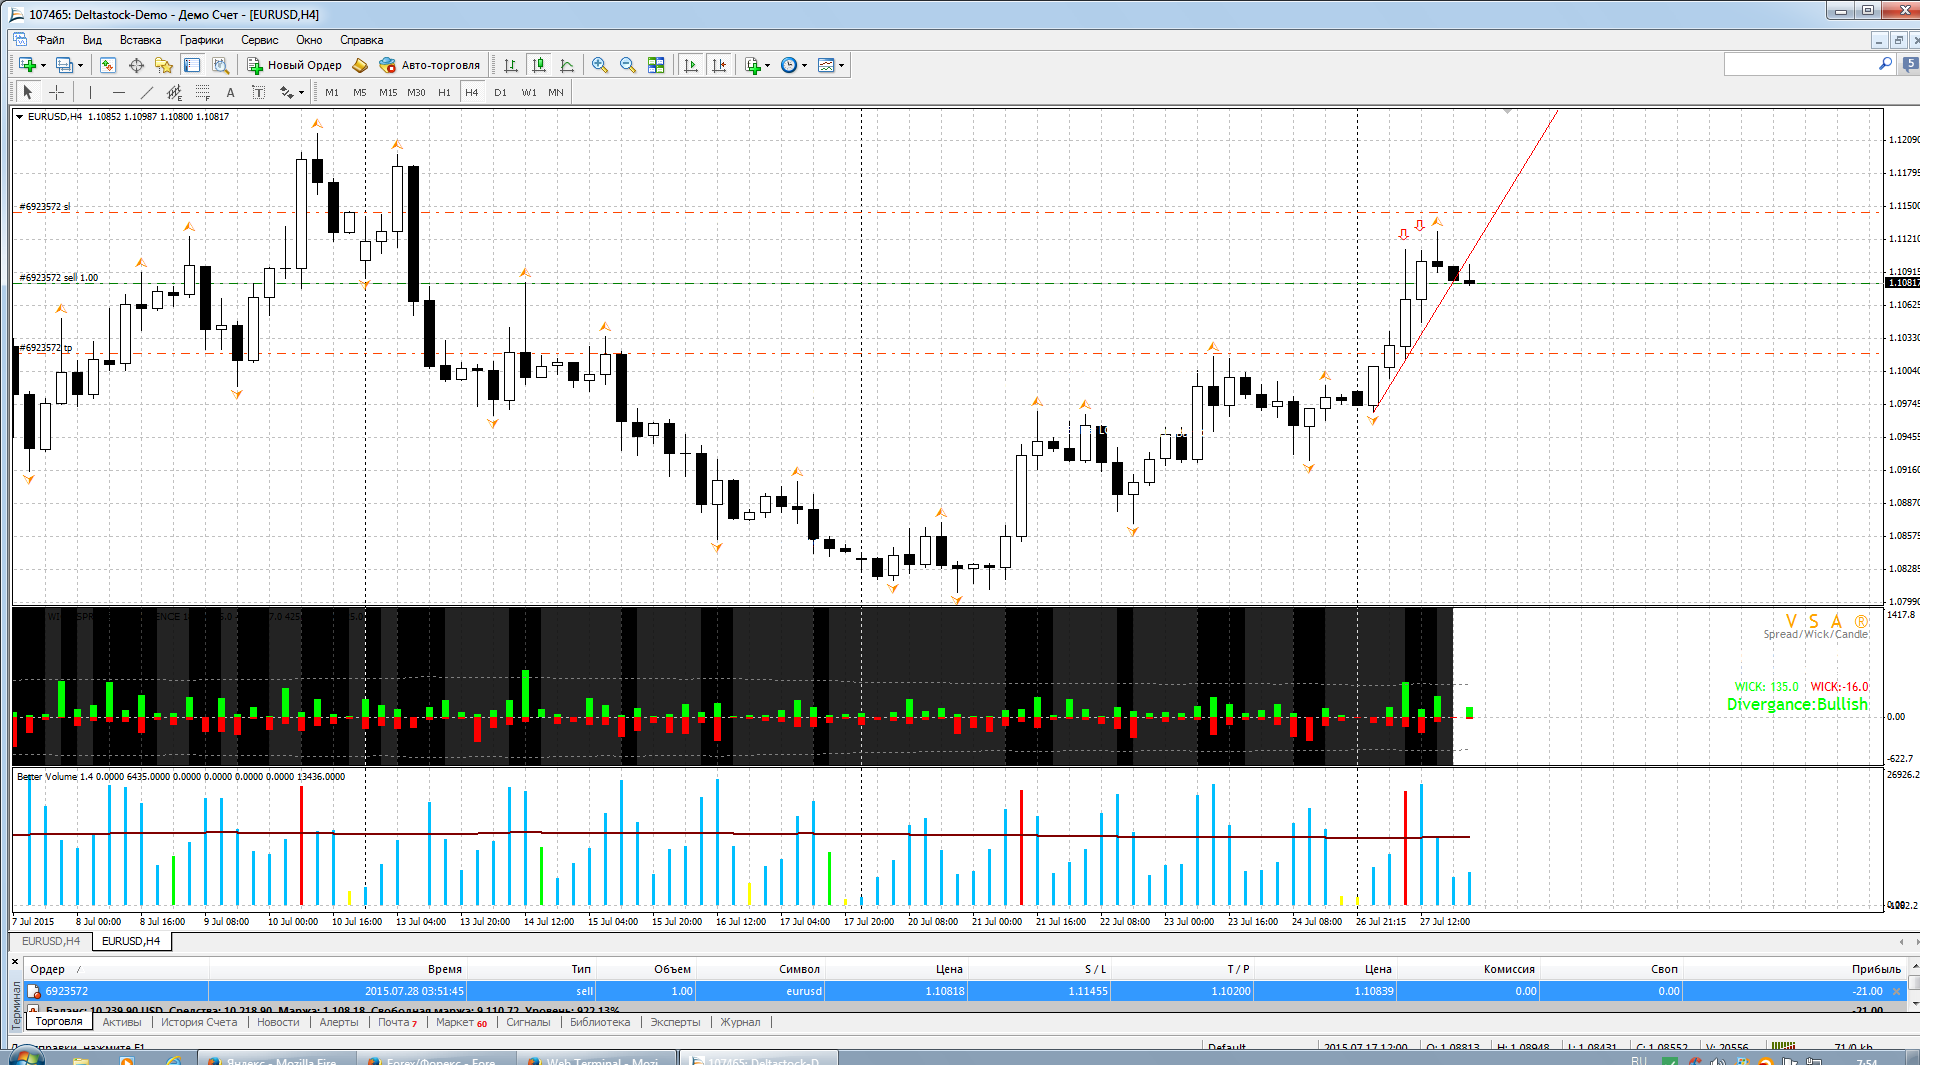
Task: Close the Terminal panel
Action: point(15,962)
